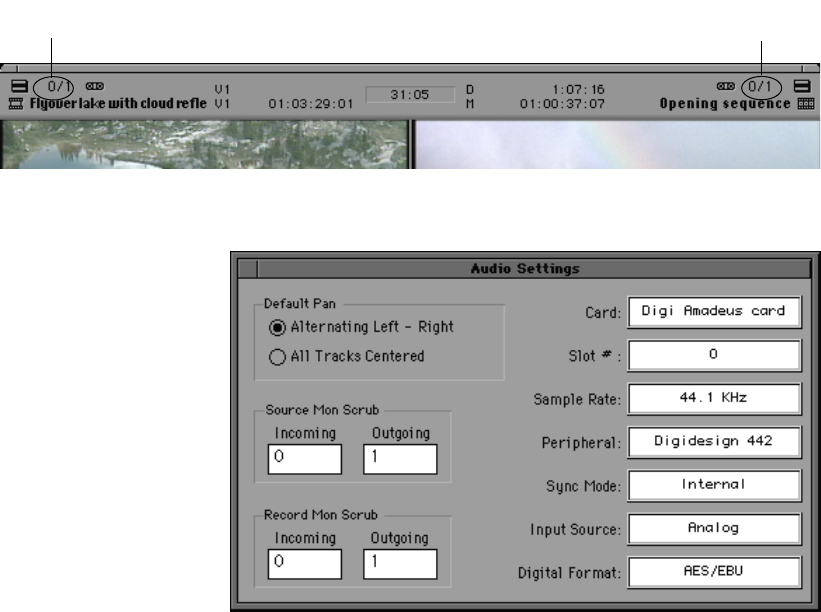The height and width of the screenshot is (612, 821).
Task: Click the source monitor tape cassette icon
Action: [x=95, y=86]
